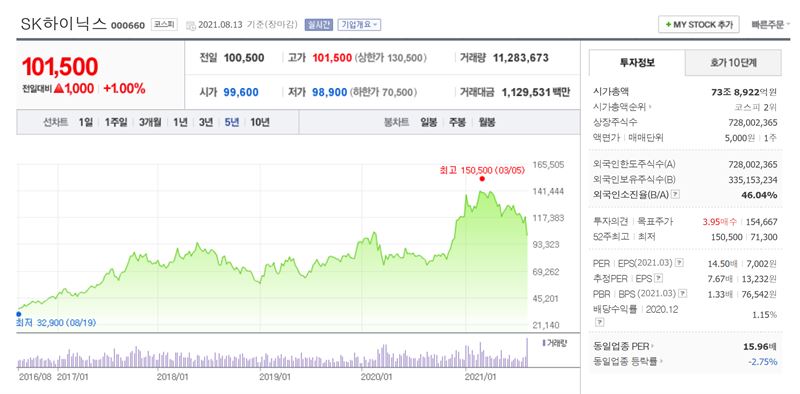Click the help icon under 배당수익률
800x394 pixels.
pos(599,322)
